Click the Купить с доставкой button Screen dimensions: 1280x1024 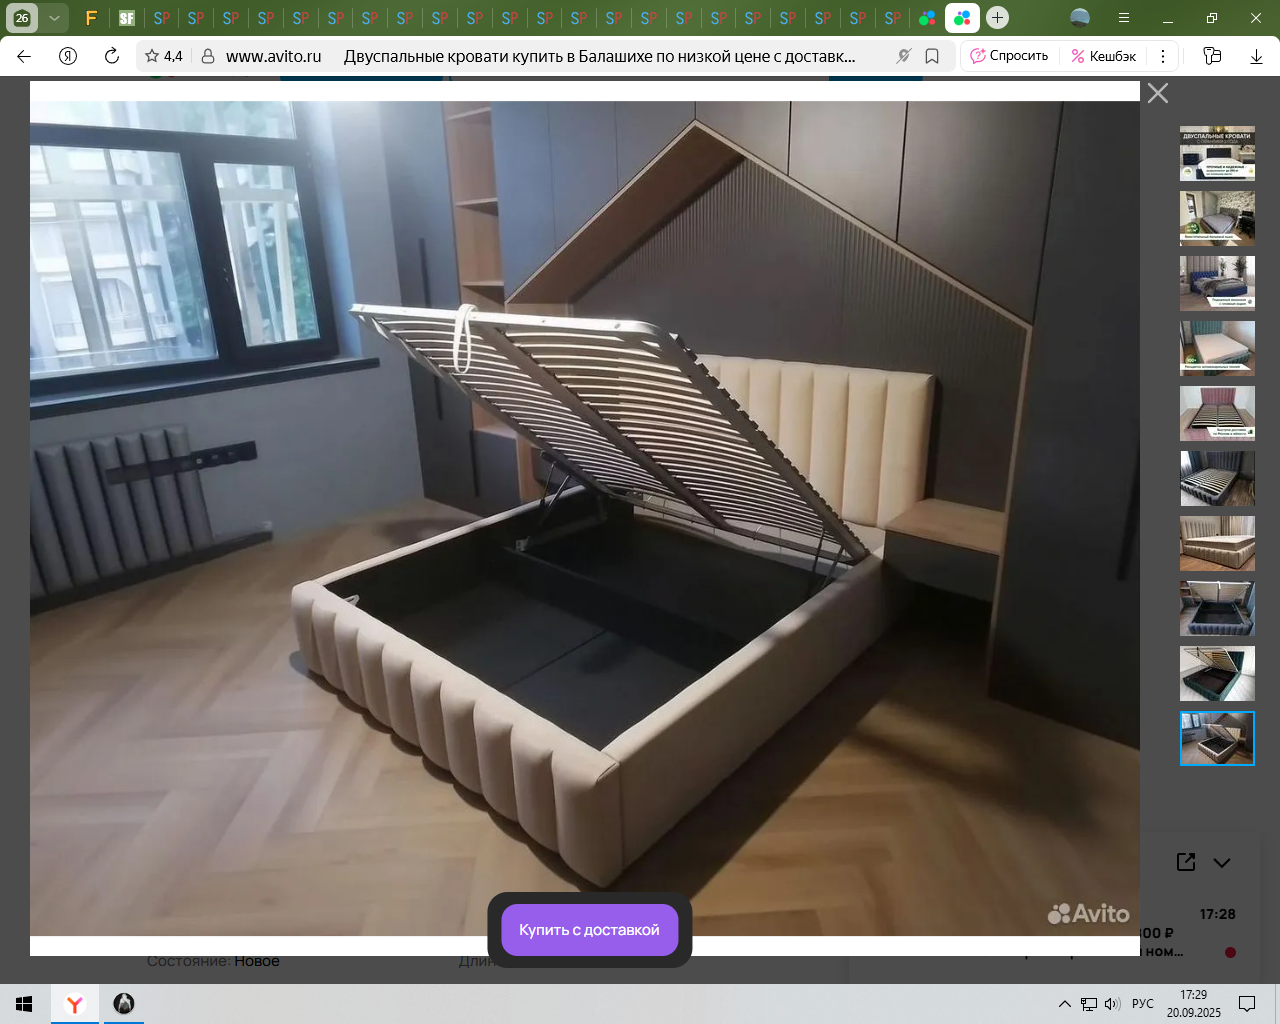(x=590, y=930)
